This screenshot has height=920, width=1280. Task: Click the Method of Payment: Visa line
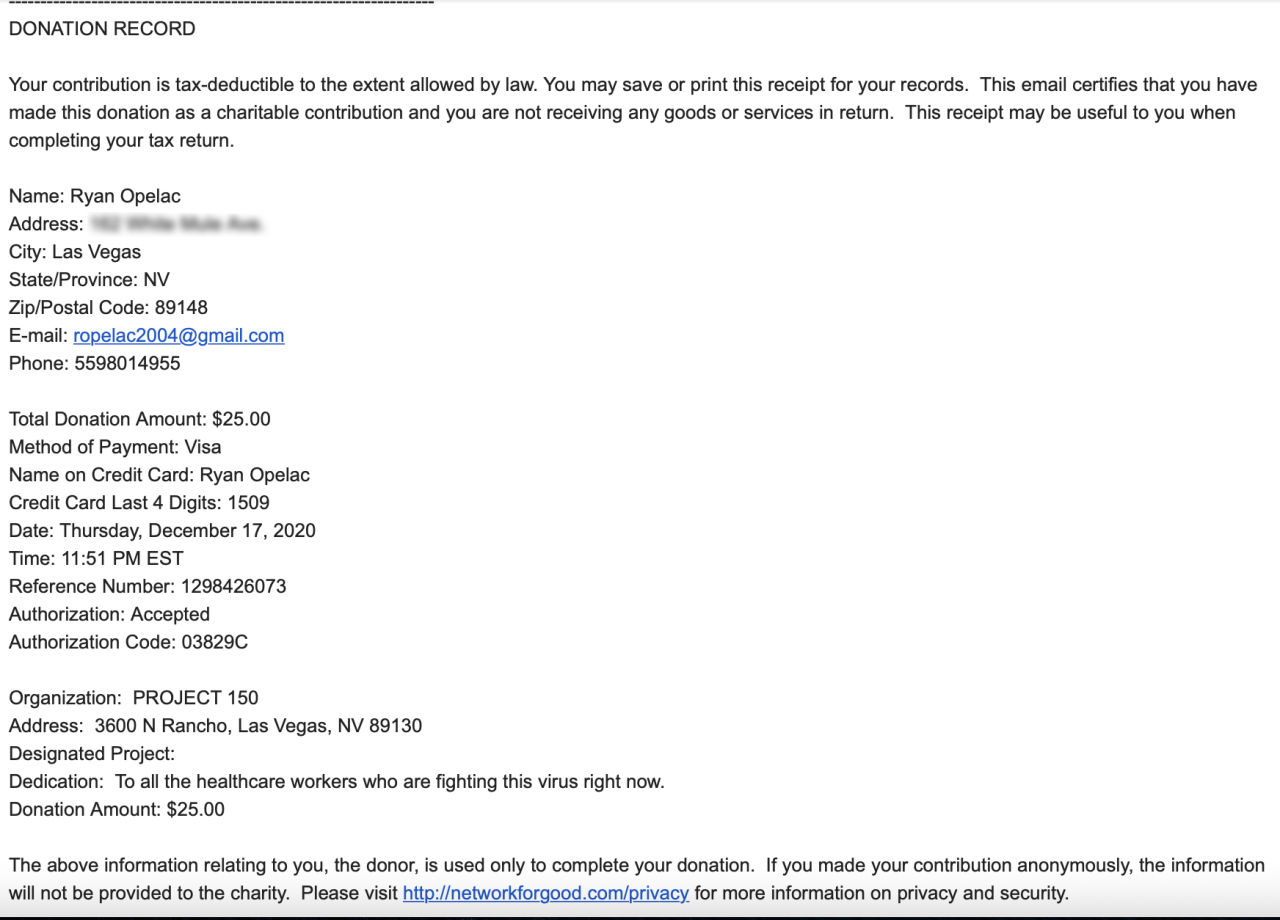(x=115, y=447)
